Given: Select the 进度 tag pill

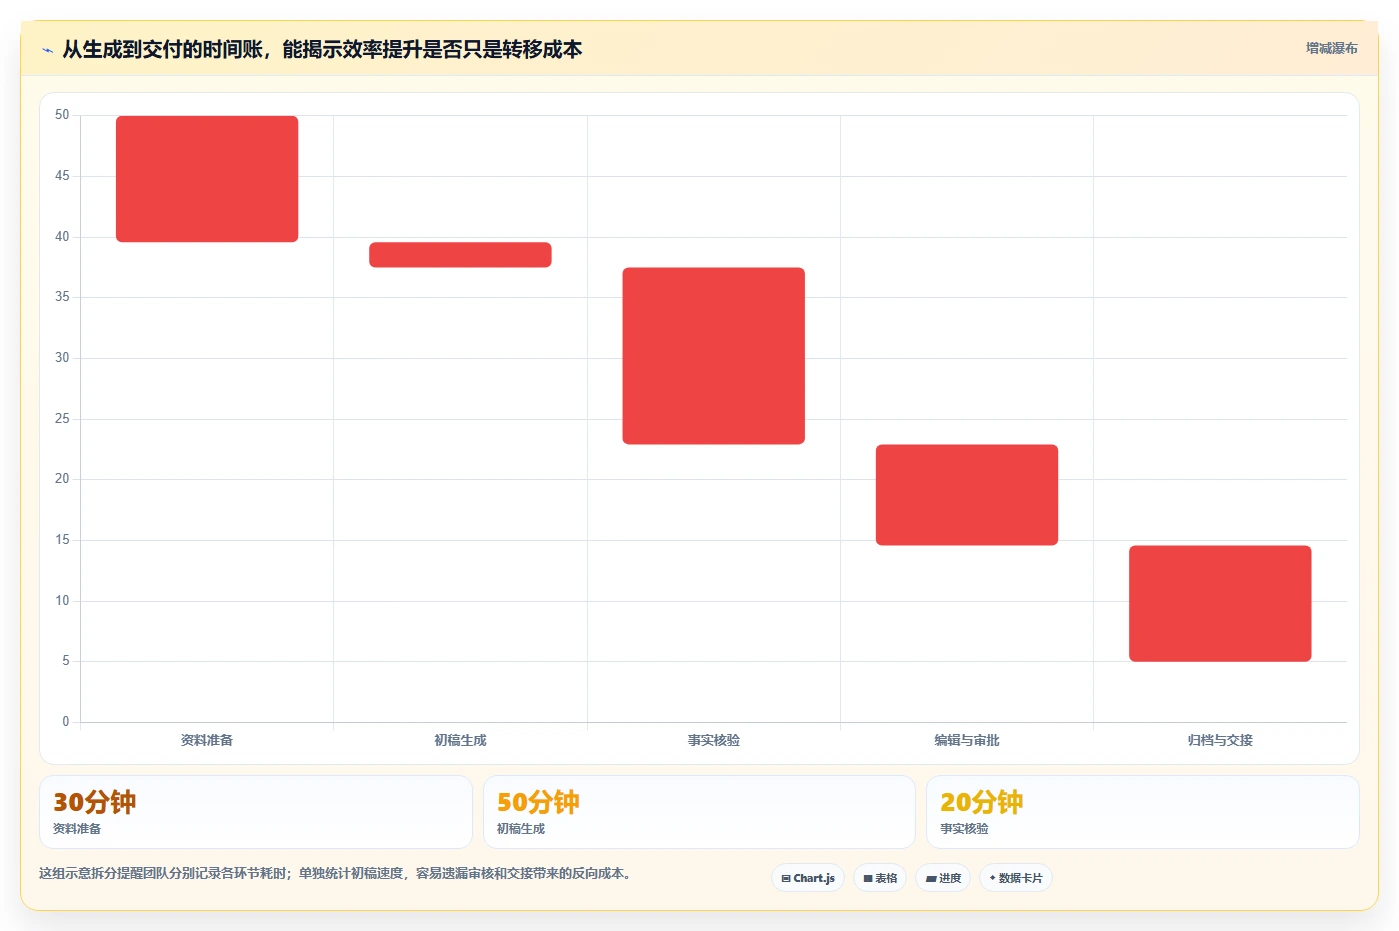Looking at the screenshot, I should point(943,878).
